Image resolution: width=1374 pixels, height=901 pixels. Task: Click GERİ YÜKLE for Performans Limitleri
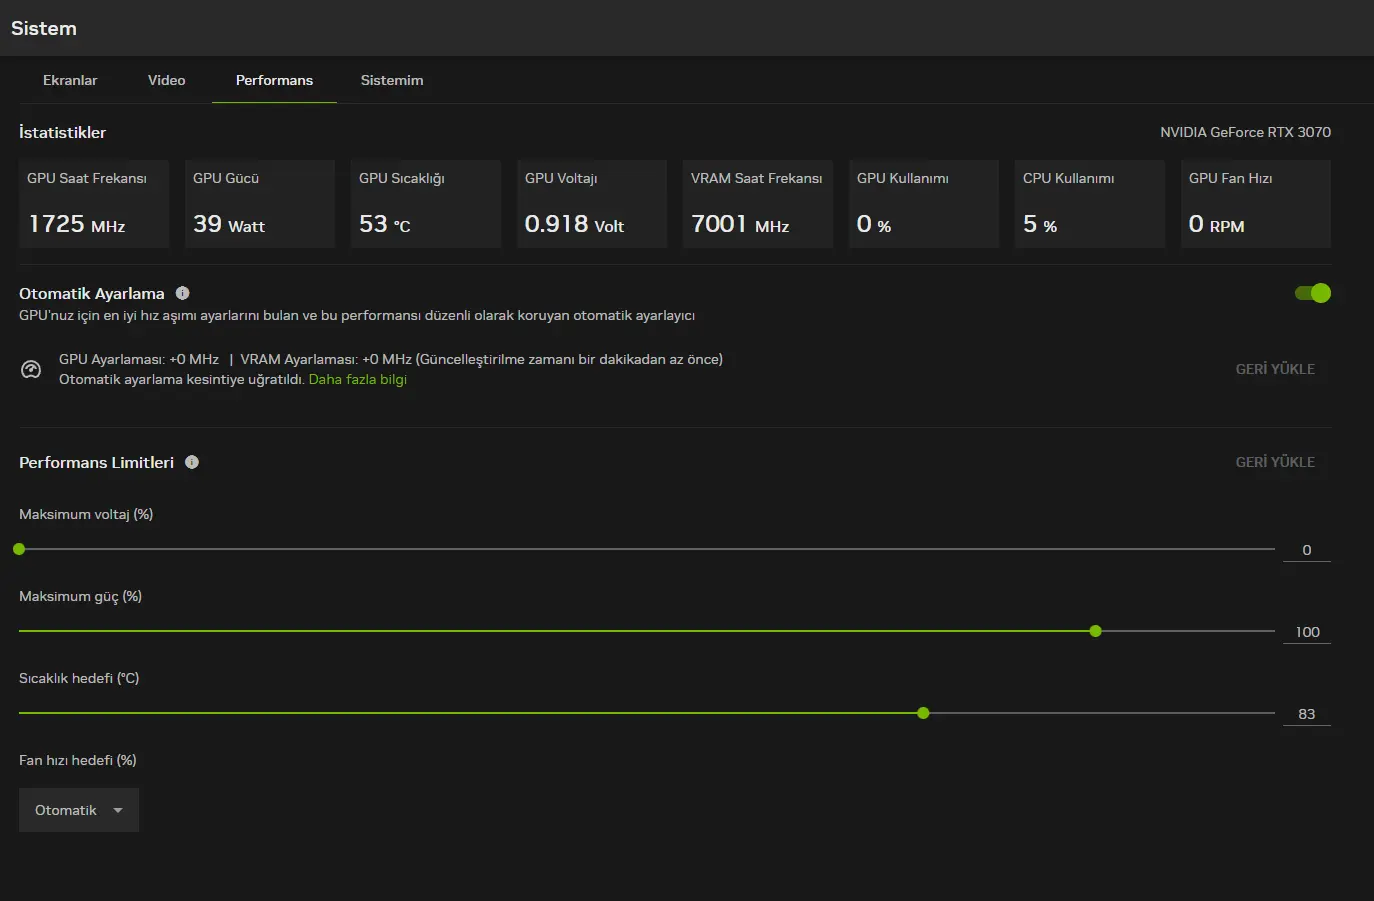coord(1275,462)
